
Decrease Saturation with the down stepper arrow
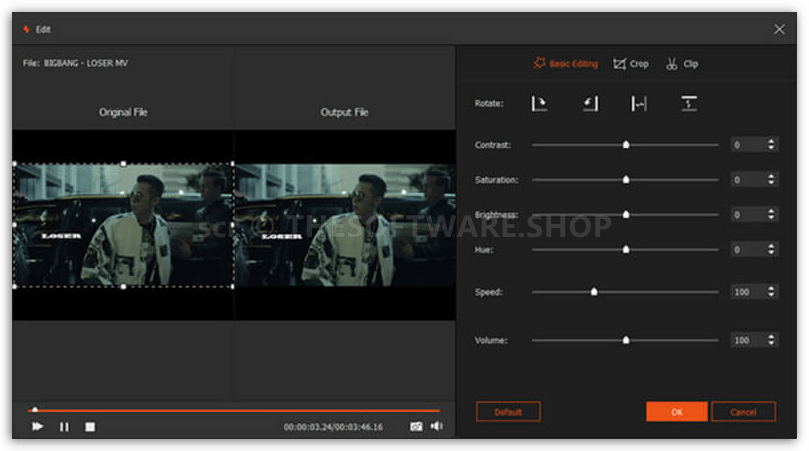pos(771,183)
